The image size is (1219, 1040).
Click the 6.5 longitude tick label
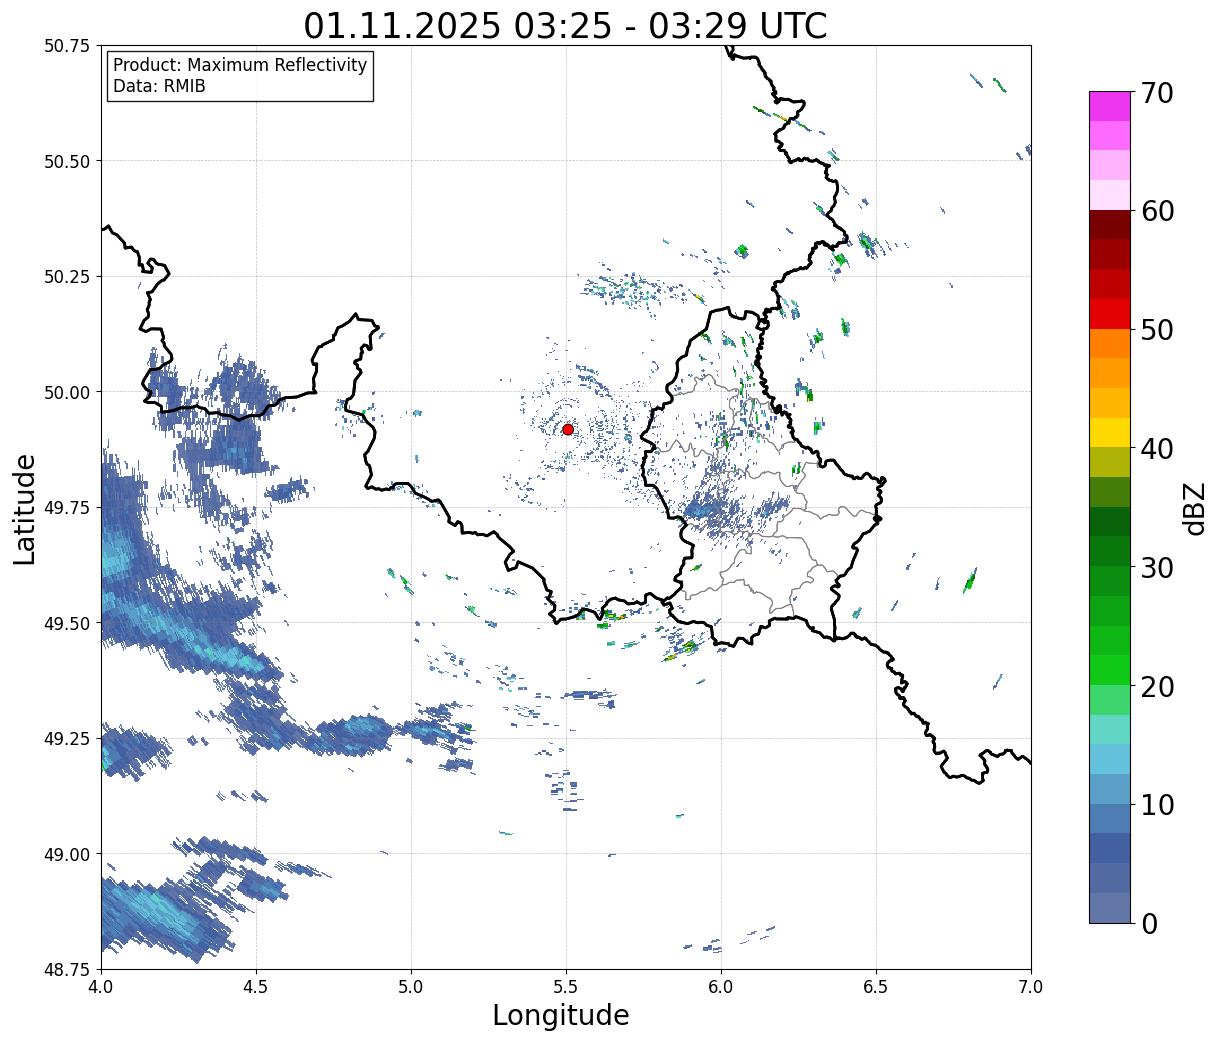pos(876,986)
